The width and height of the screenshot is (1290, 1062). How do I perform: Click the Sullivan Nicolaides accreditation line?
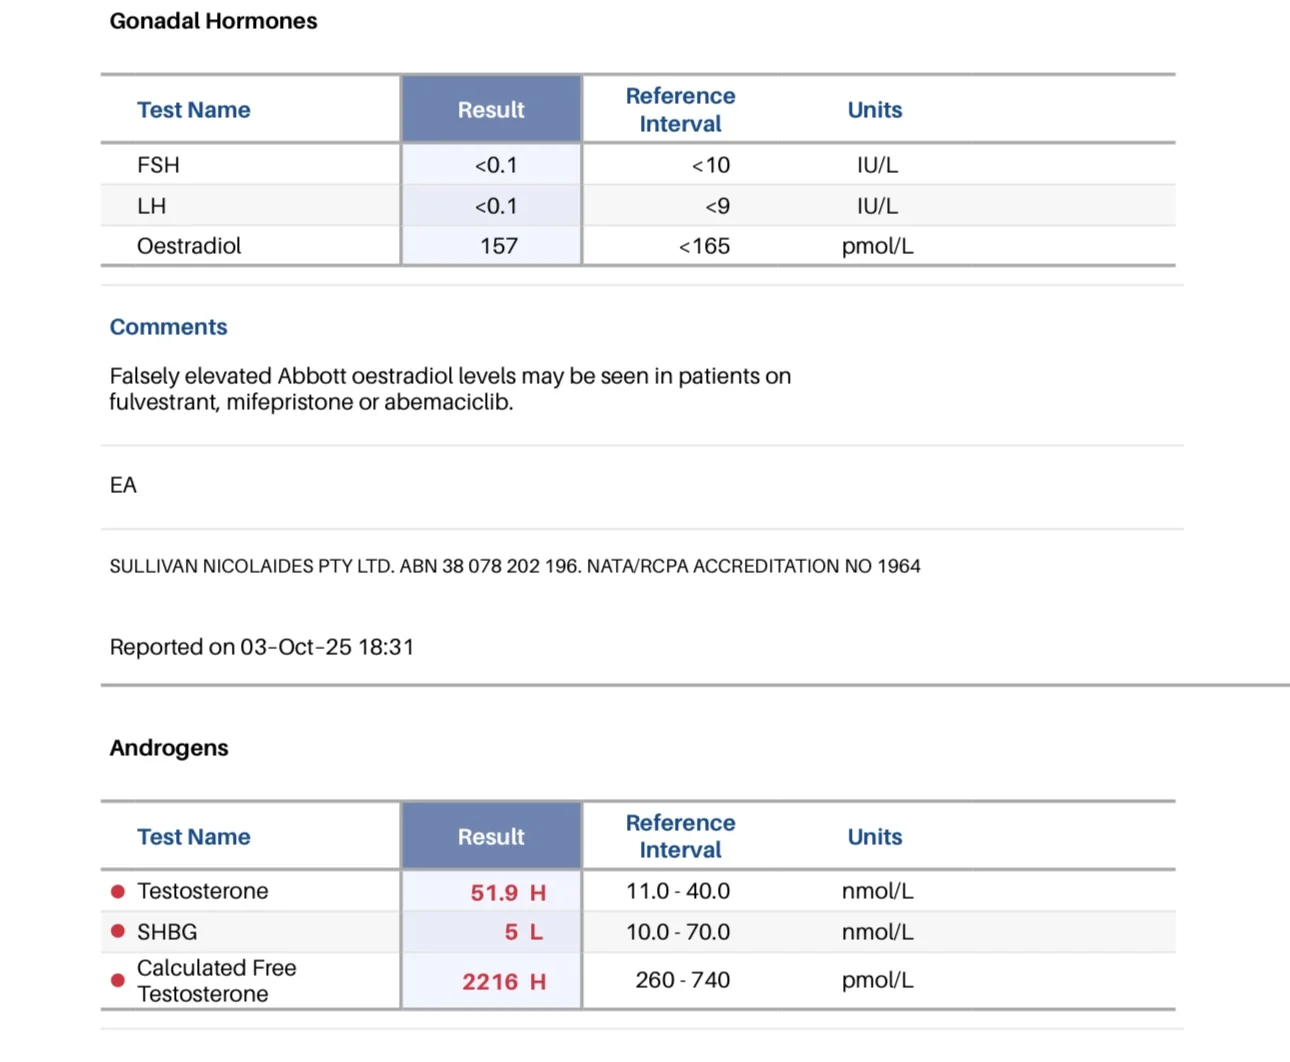[x=515, y=566]
